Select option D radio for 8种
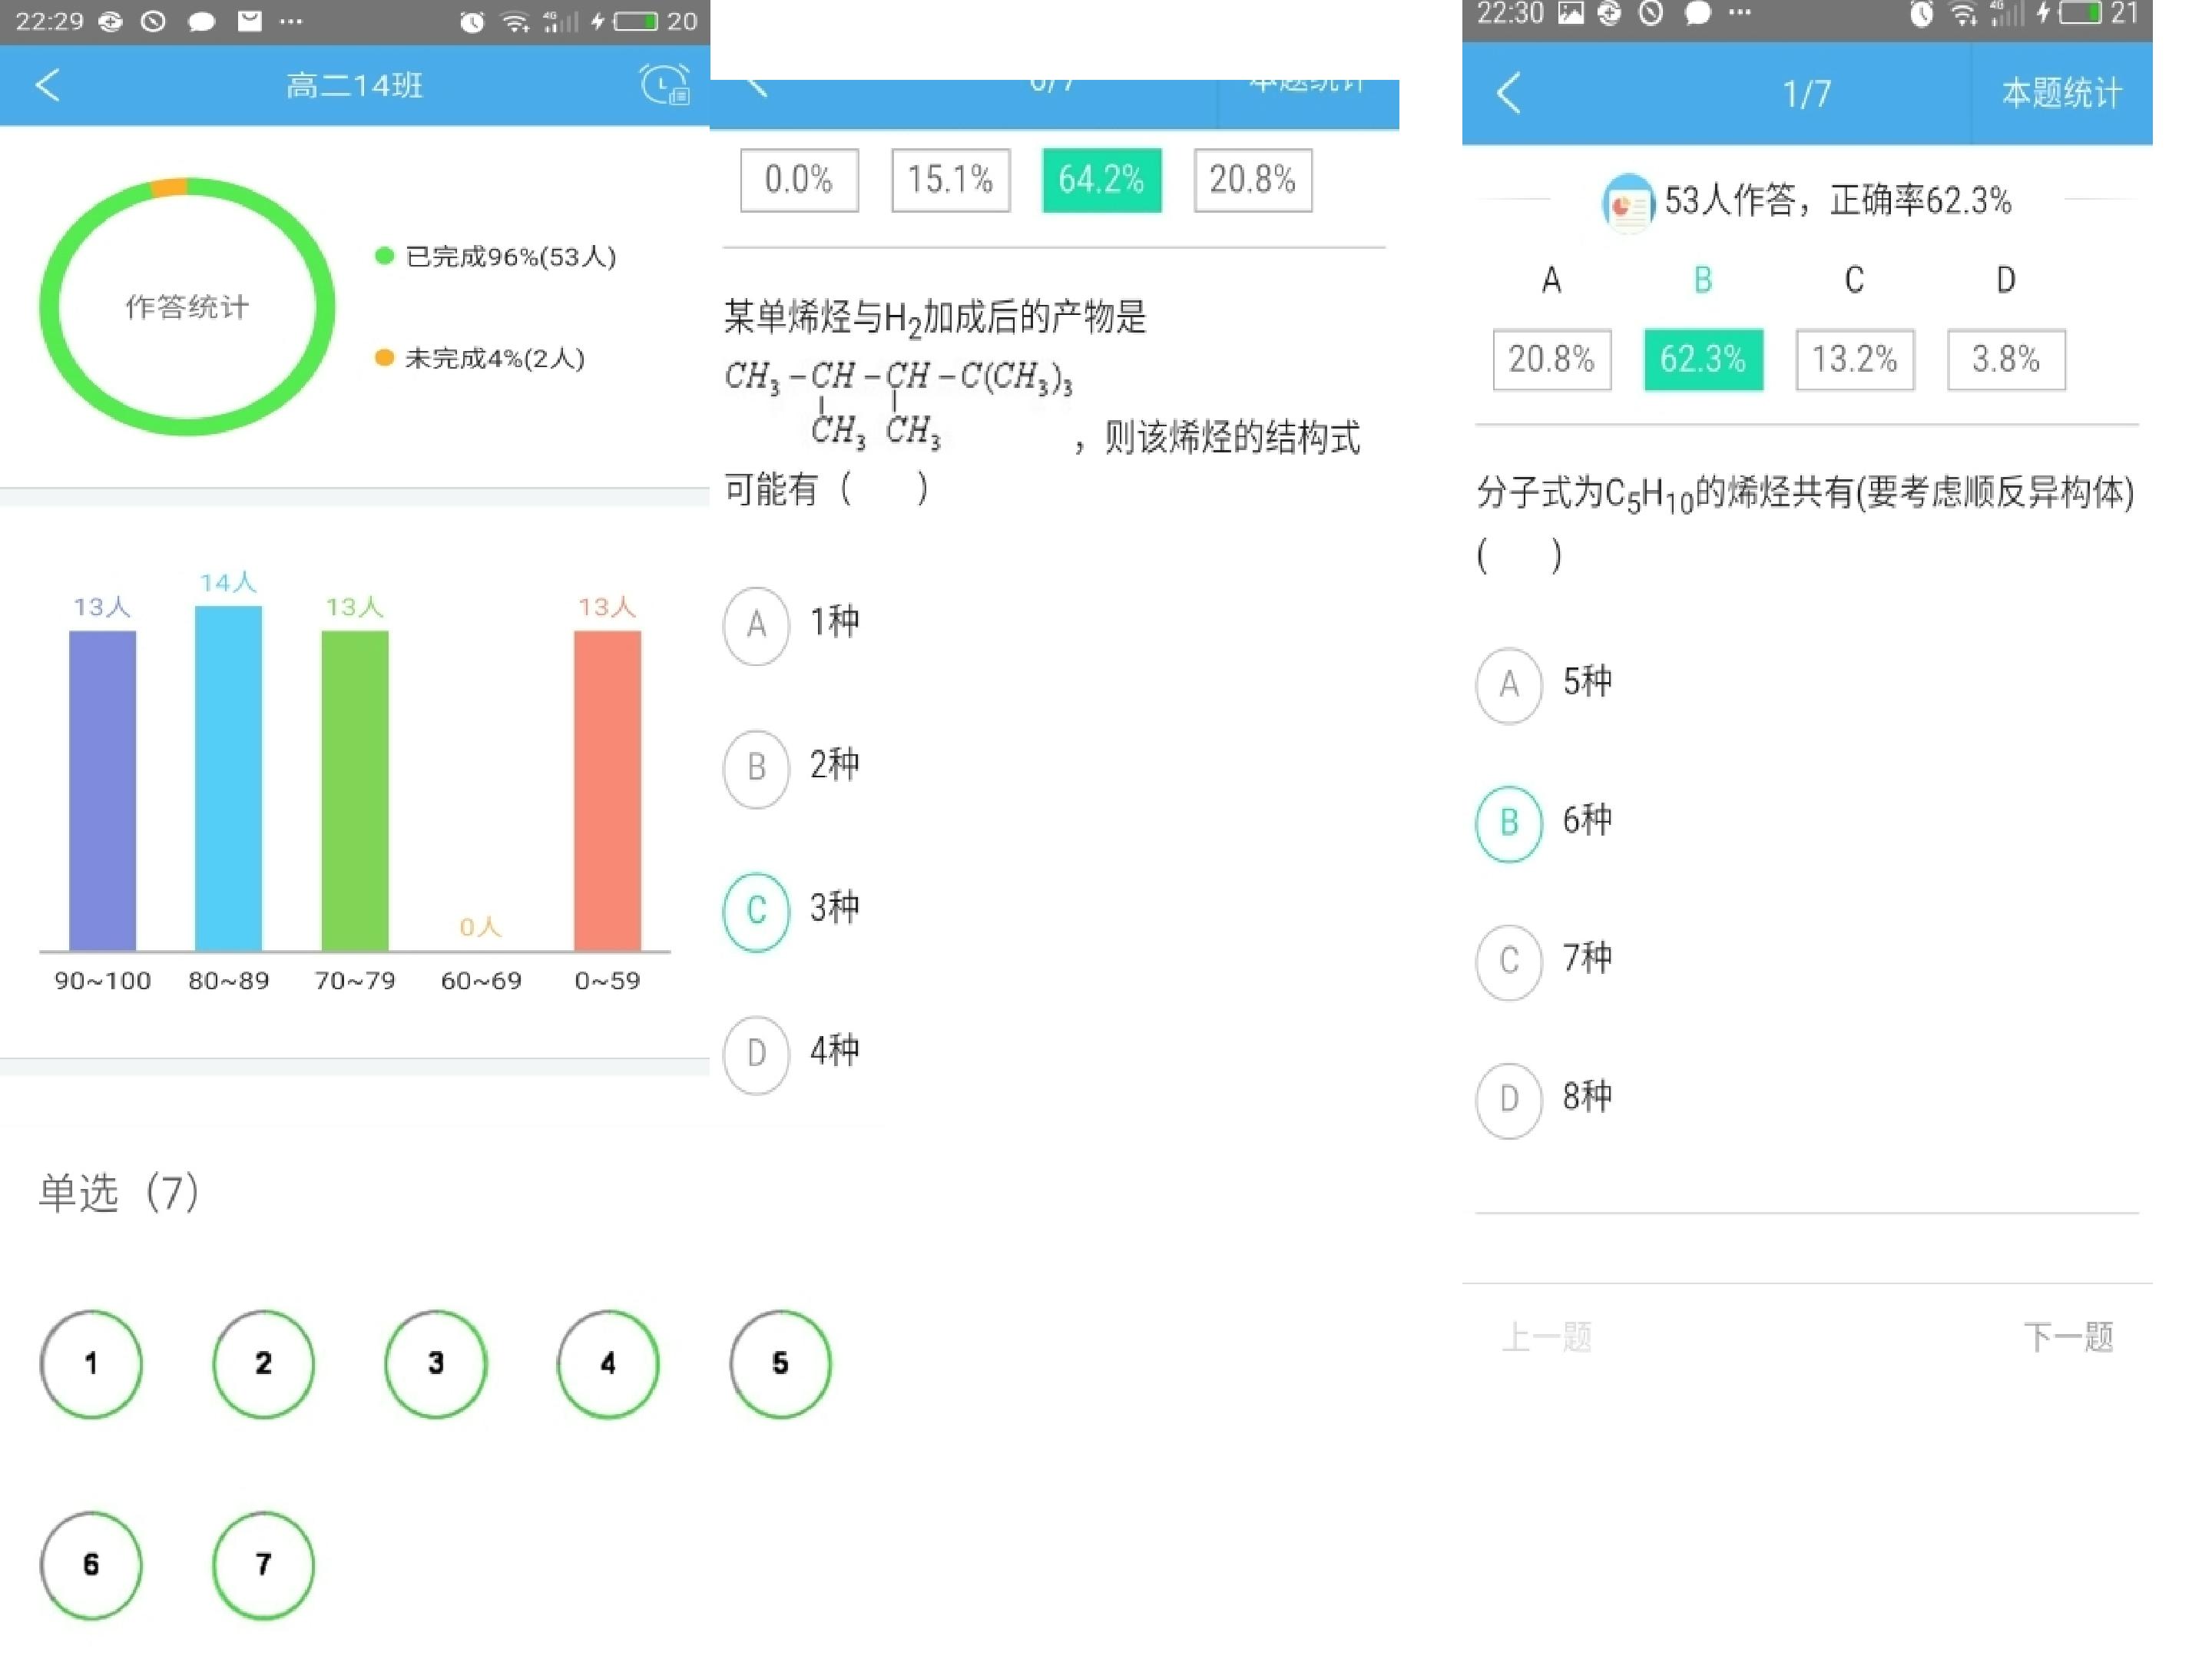 click(1509, 1100)
